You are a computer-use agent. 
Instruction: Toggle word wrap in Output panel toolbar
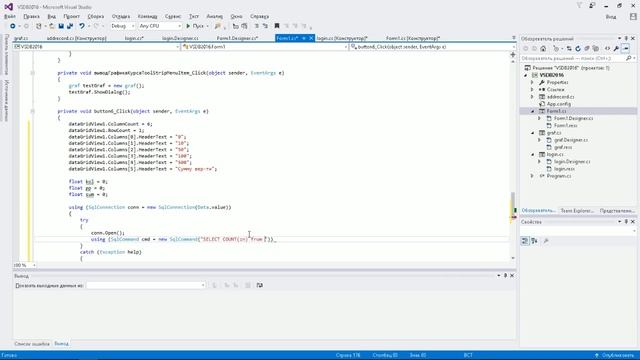coord(260,285)
